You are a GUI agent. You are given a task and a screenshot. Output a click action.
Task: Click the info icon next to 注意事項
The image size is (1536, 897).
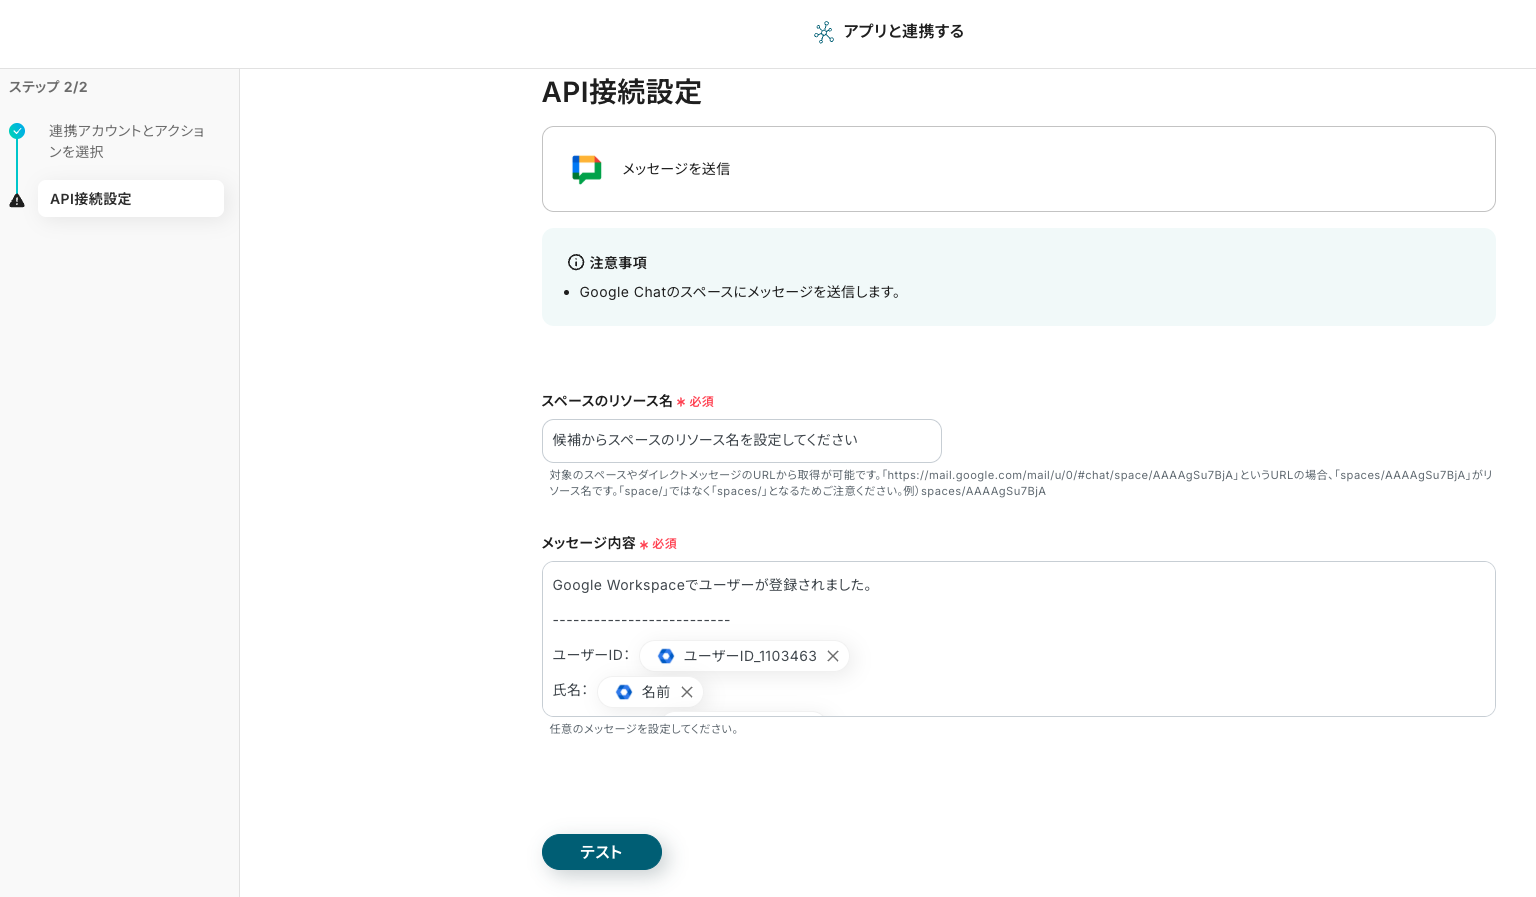click(576, 262)
